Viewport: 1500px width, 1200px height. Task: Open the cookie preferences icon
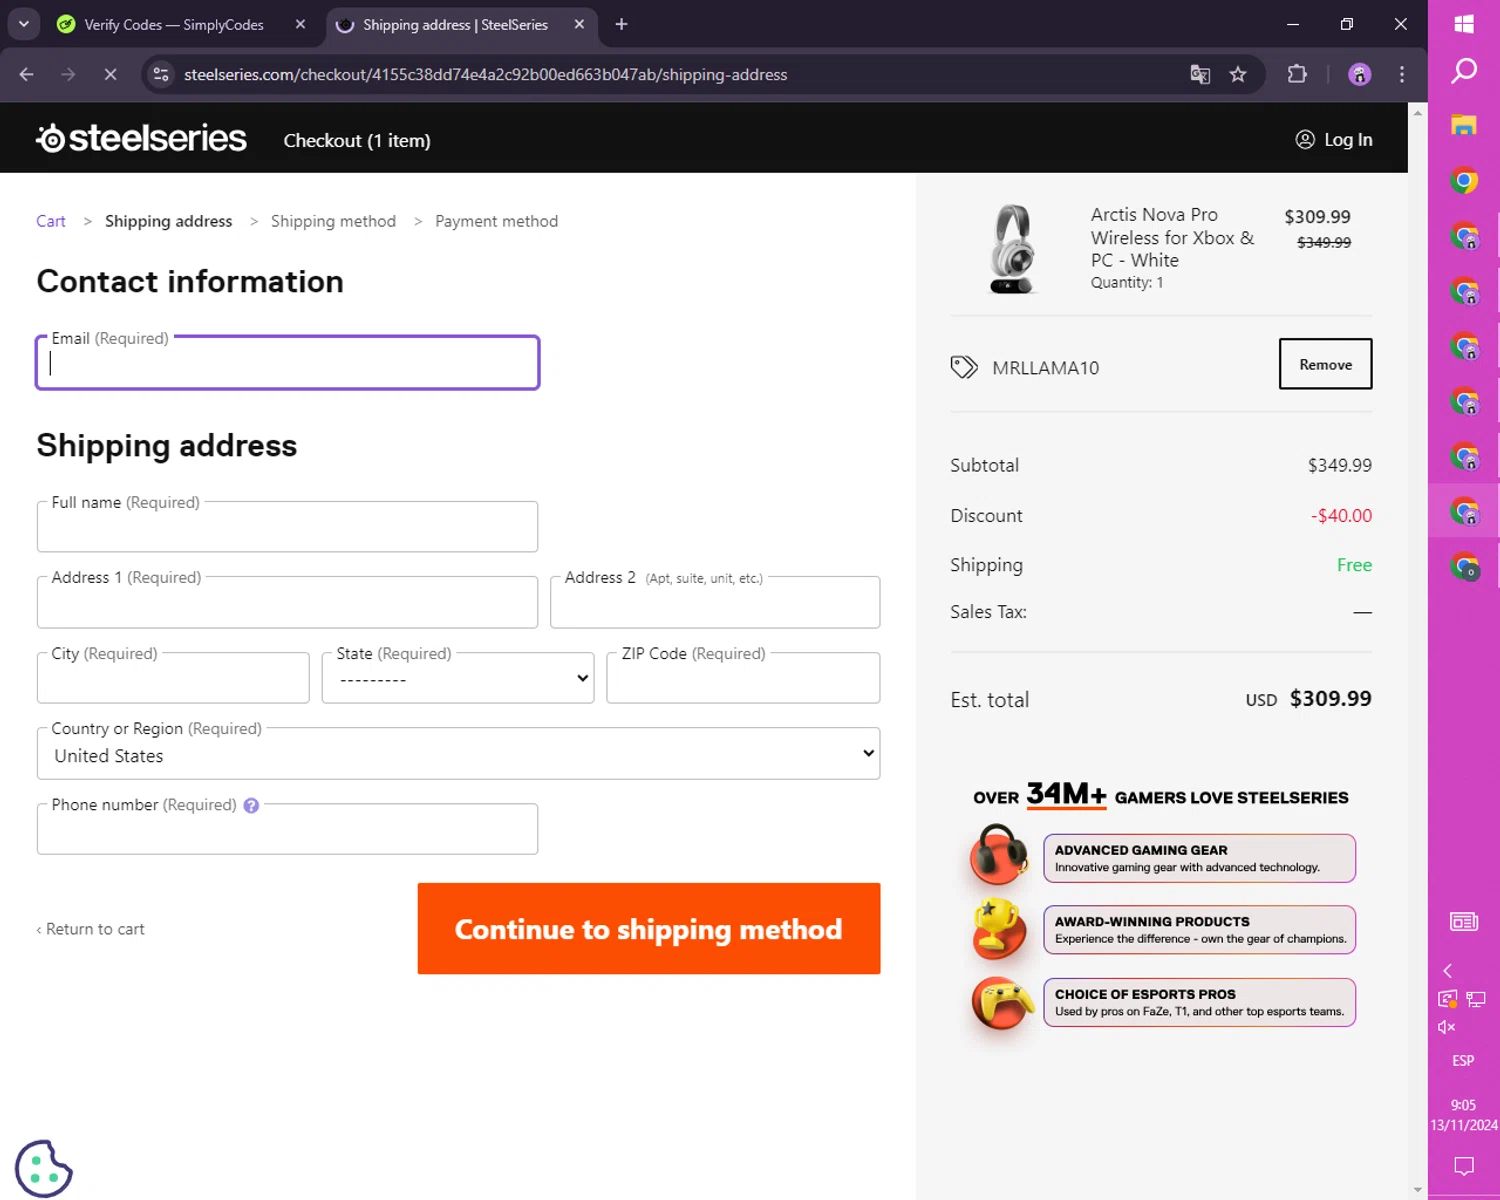(43, 1168)
